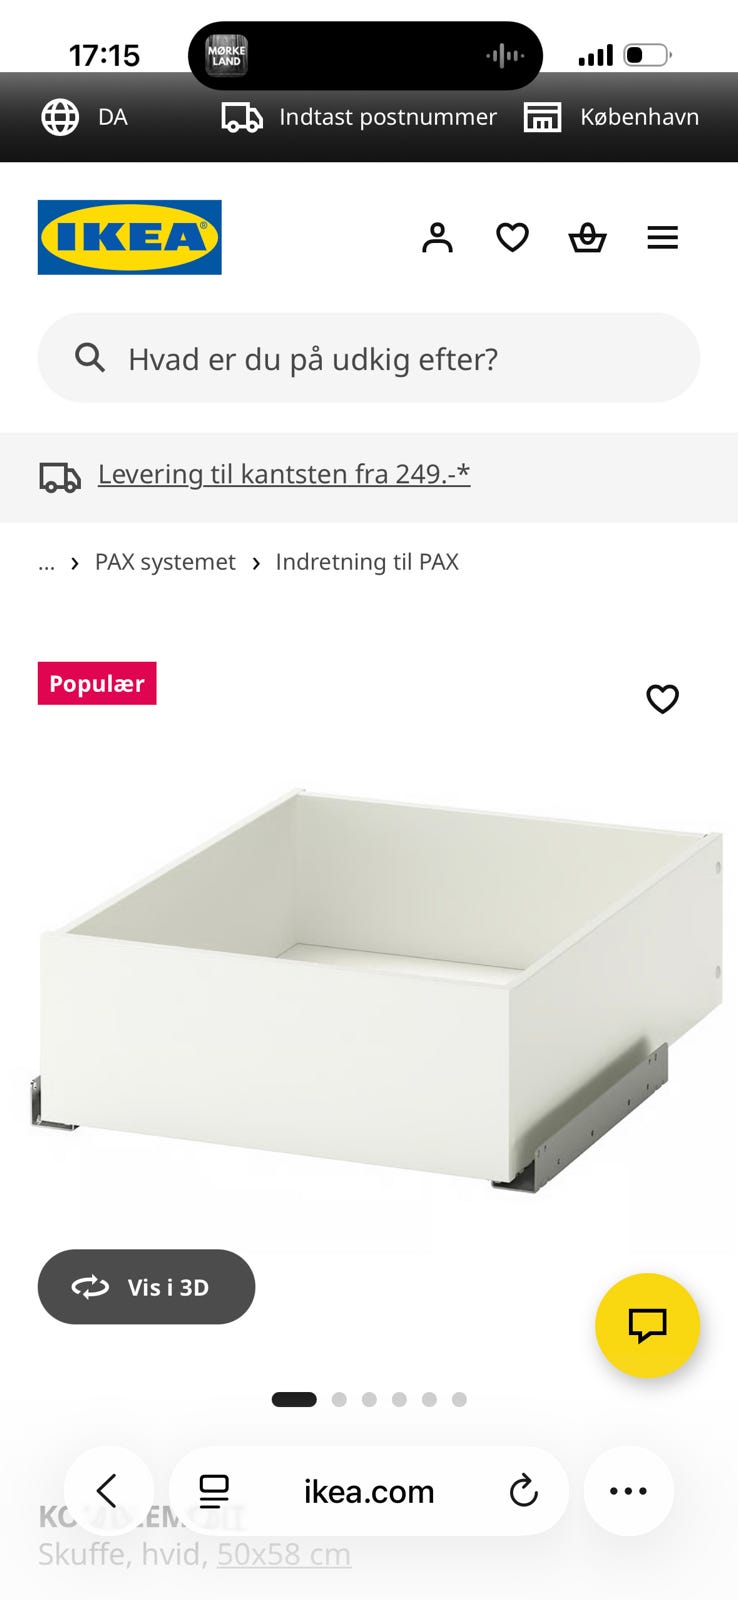Open the shopping basket icon
Image resolution: width=738 pixels, height=1600 pixels.
(x=587, y=238)
